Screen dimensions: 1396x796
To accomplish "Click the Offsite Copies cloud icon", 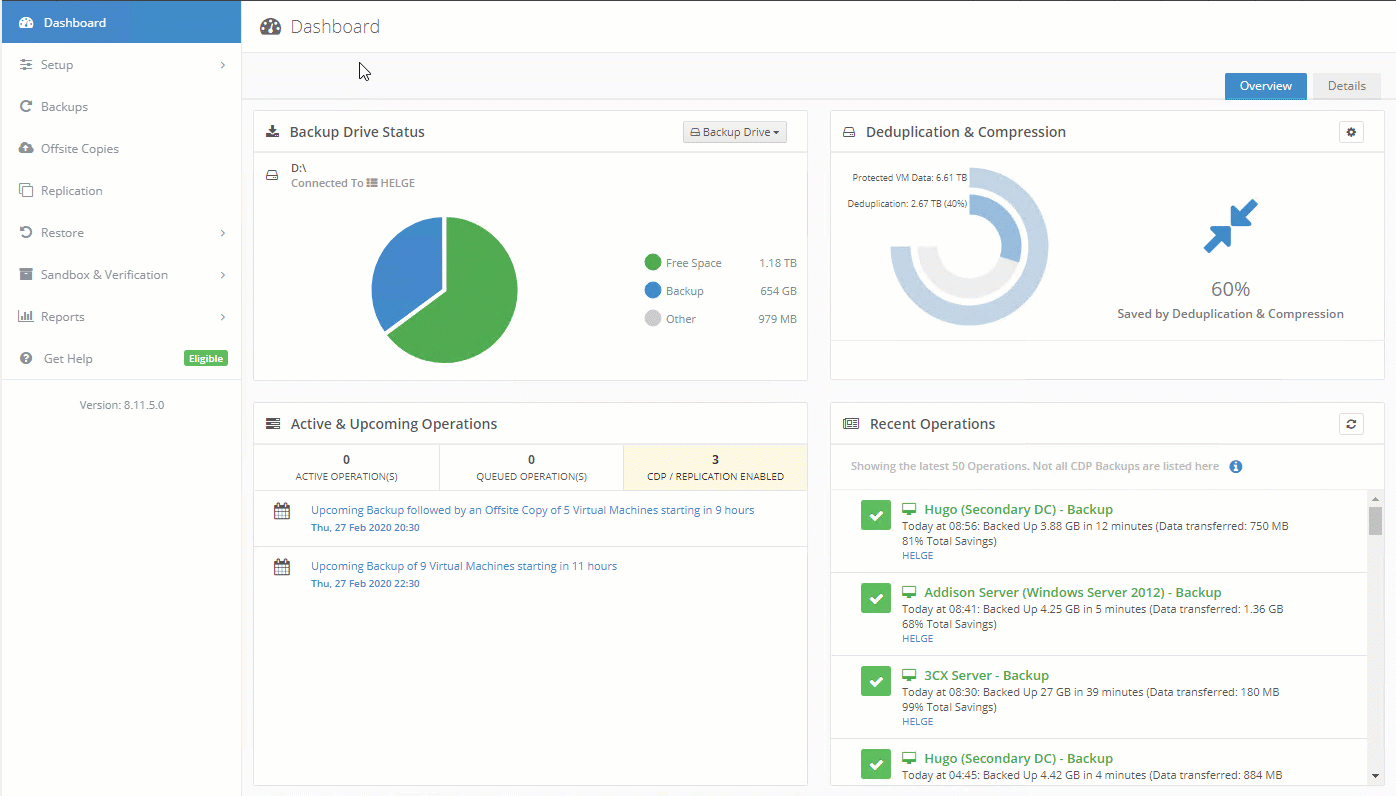I will point(26,149).
